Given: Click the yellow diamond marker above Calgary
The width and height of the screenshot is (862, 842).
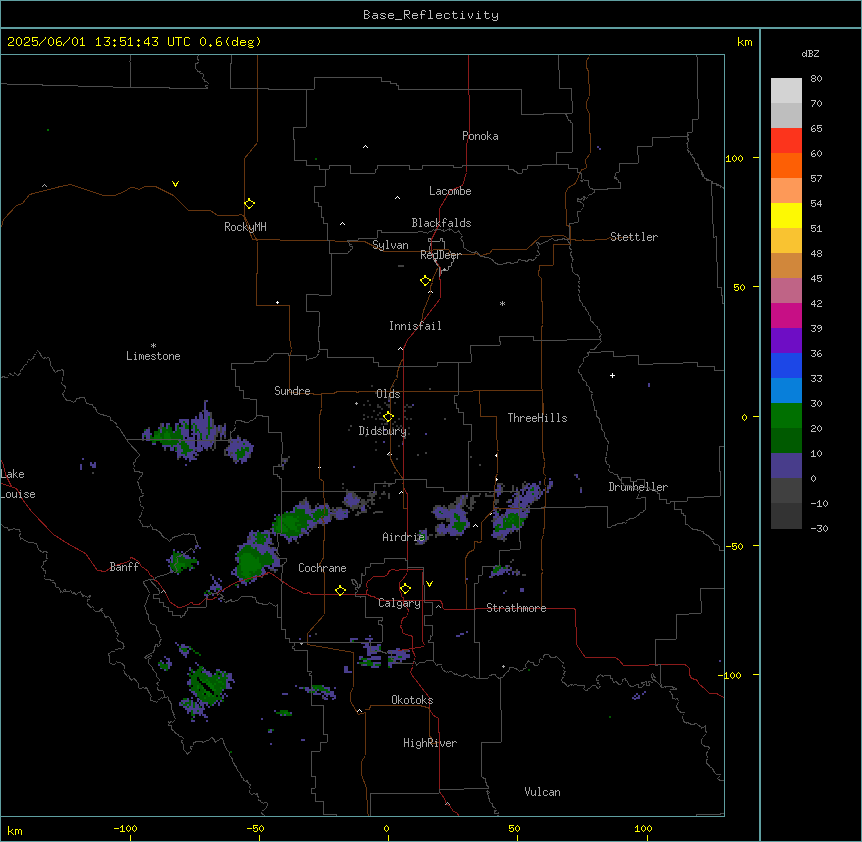Looking at the screenshot, I should (x=405, y=589).
